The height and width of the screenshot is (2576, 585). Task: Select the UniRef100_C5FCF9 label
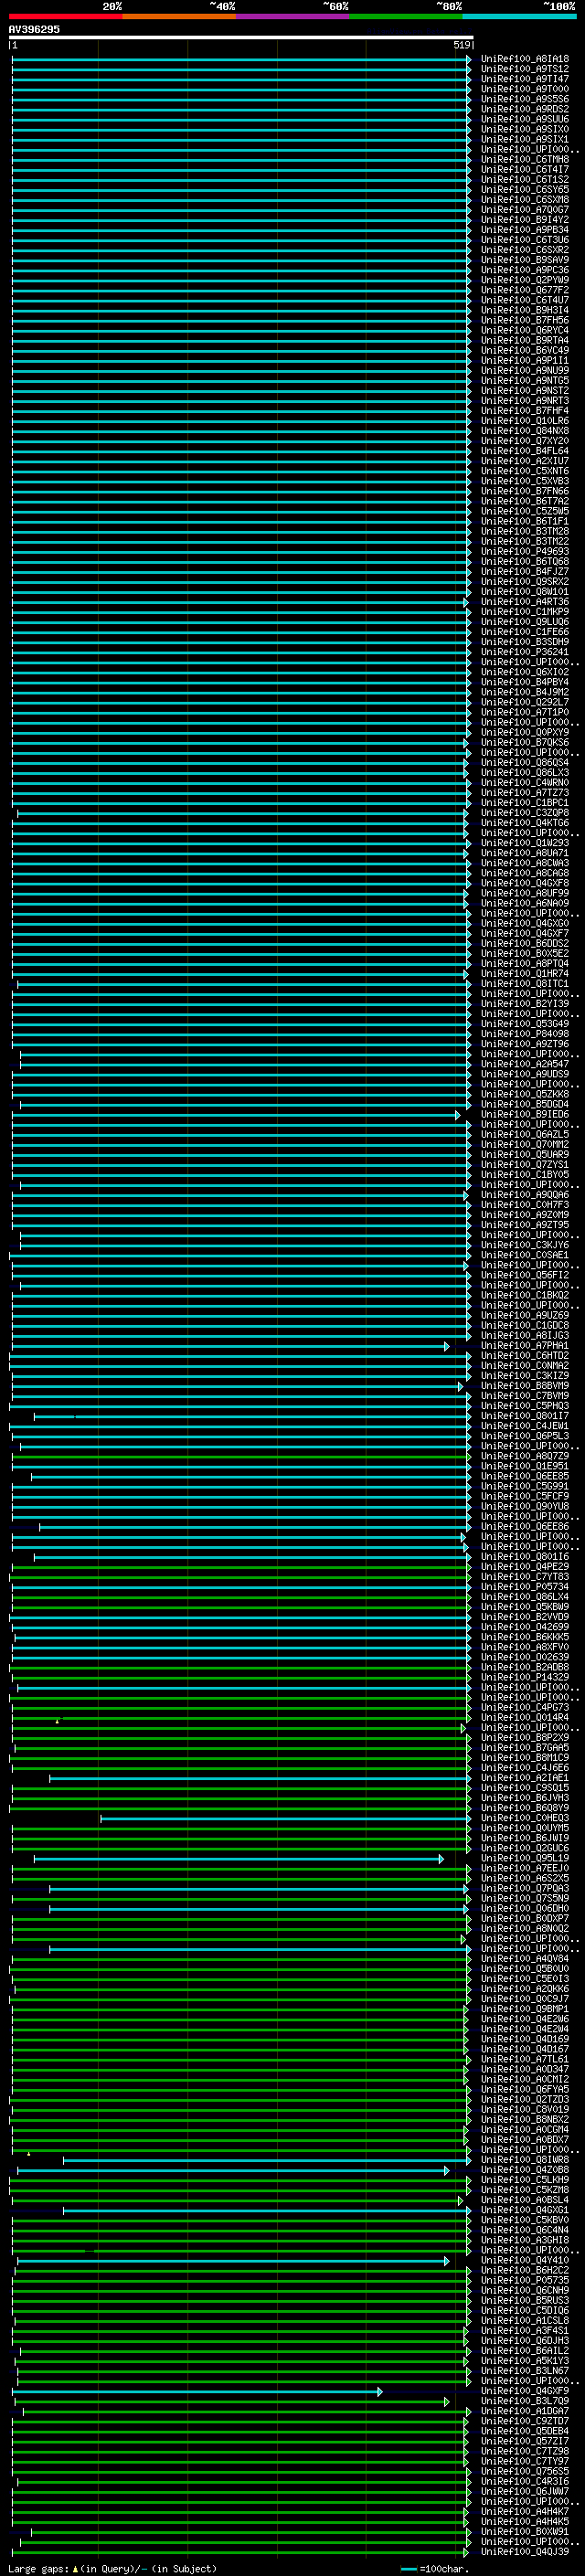click(x=524, y=1496)
